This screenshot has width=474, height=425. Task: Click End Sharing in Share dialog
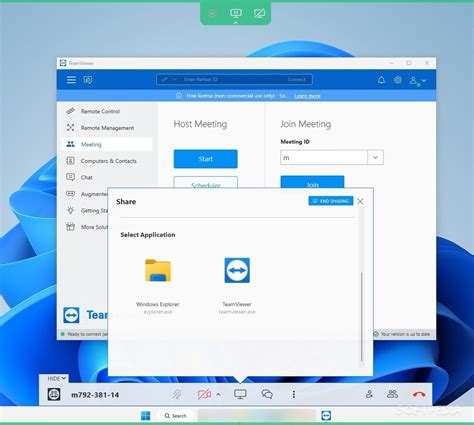[331, 201]
